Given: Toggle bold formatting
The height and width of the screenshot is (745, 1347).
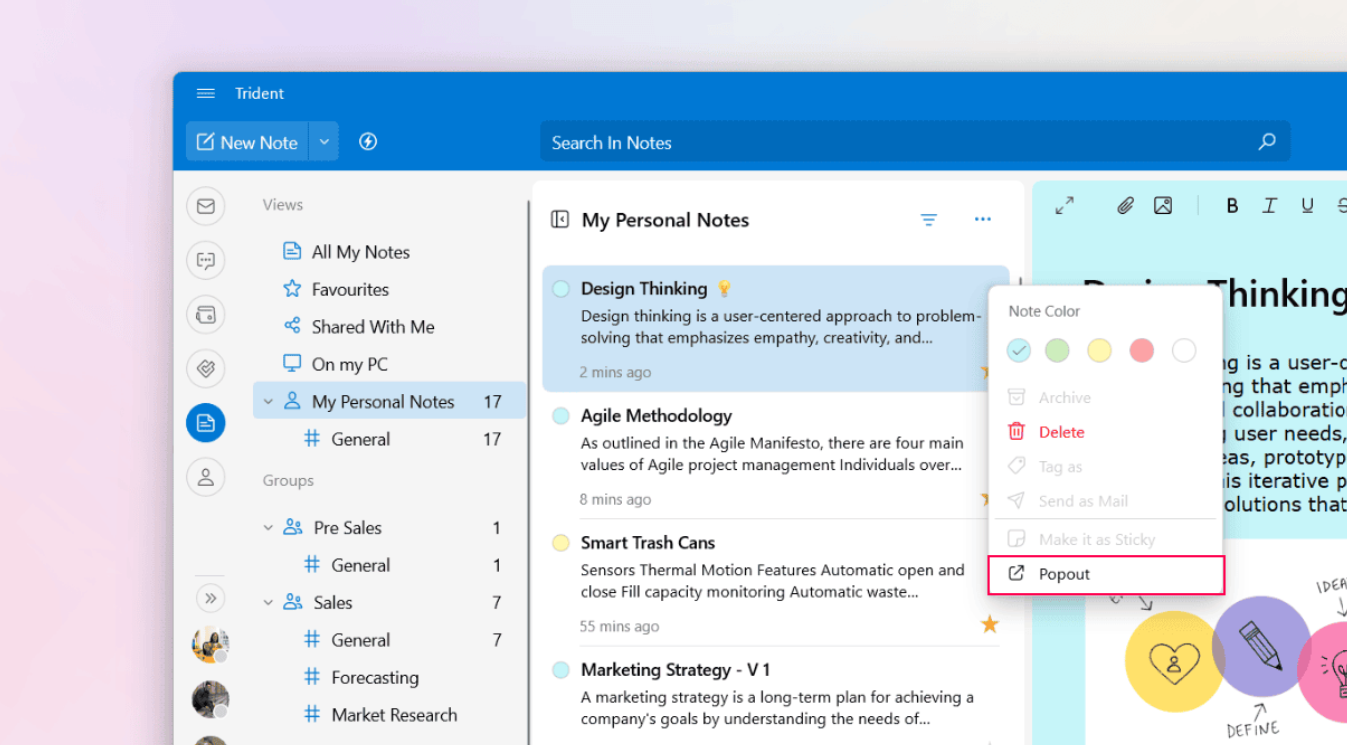Looking at the screenshot, I should click(1232, 205).
